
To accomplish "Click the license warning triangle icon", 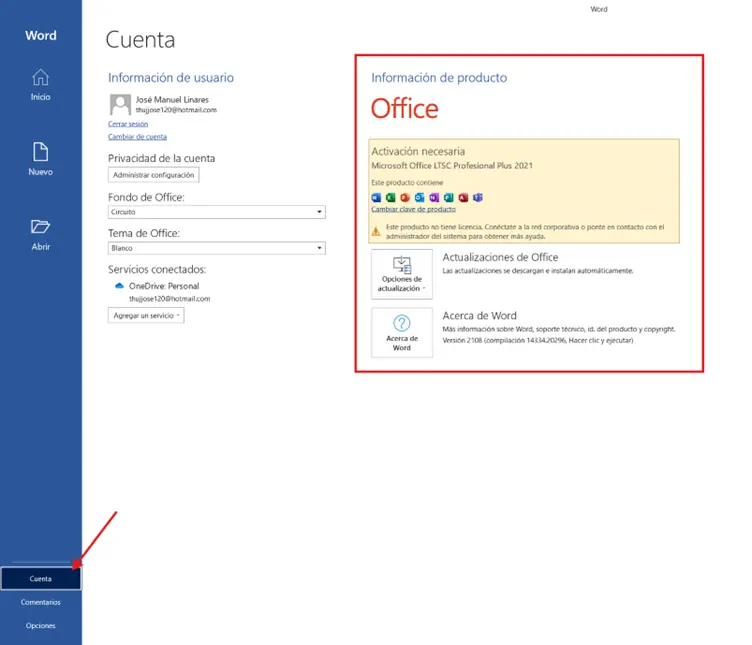I will 376,232.
